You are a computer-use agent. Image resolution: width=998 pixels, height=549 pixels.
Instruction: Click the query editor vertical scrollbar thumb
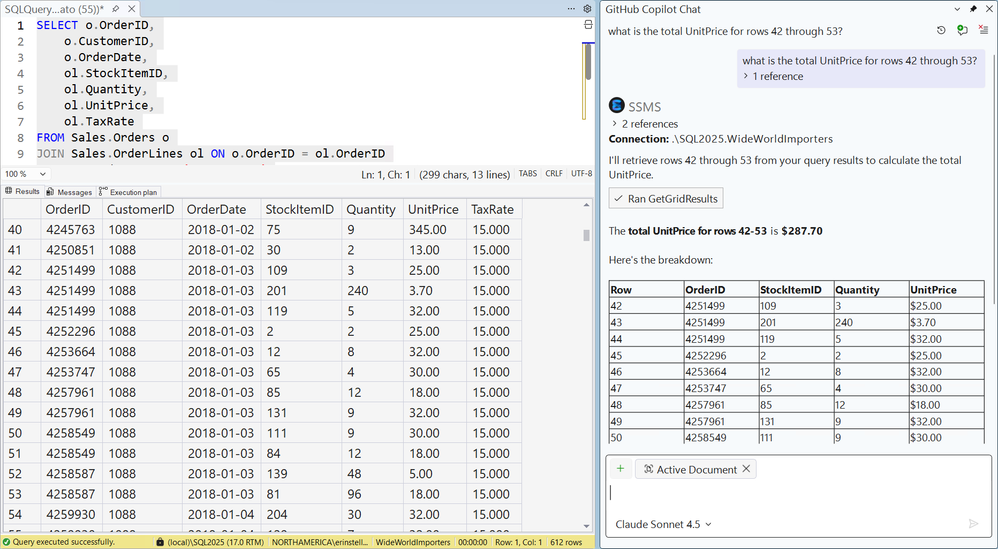588,60
